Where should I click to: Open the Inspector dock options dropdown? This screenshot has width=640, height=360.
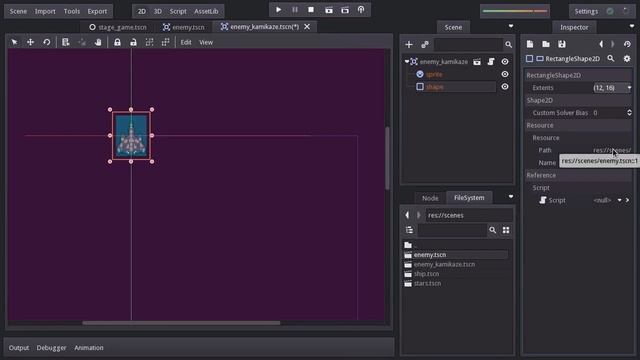(x=632, y=26)
